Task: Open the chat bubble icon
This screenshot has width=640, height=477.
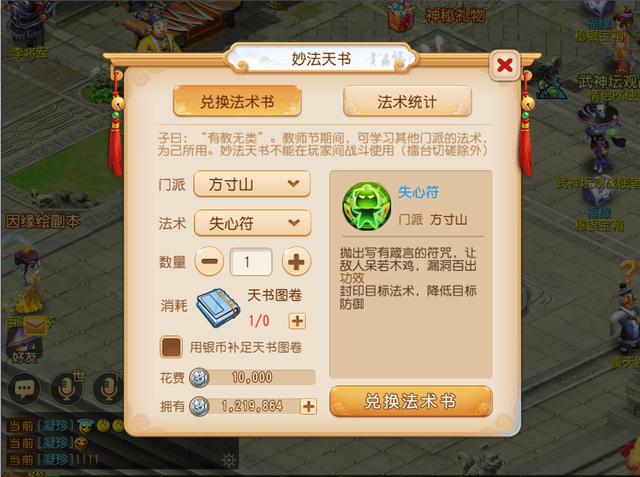Action: coord(24,388)
